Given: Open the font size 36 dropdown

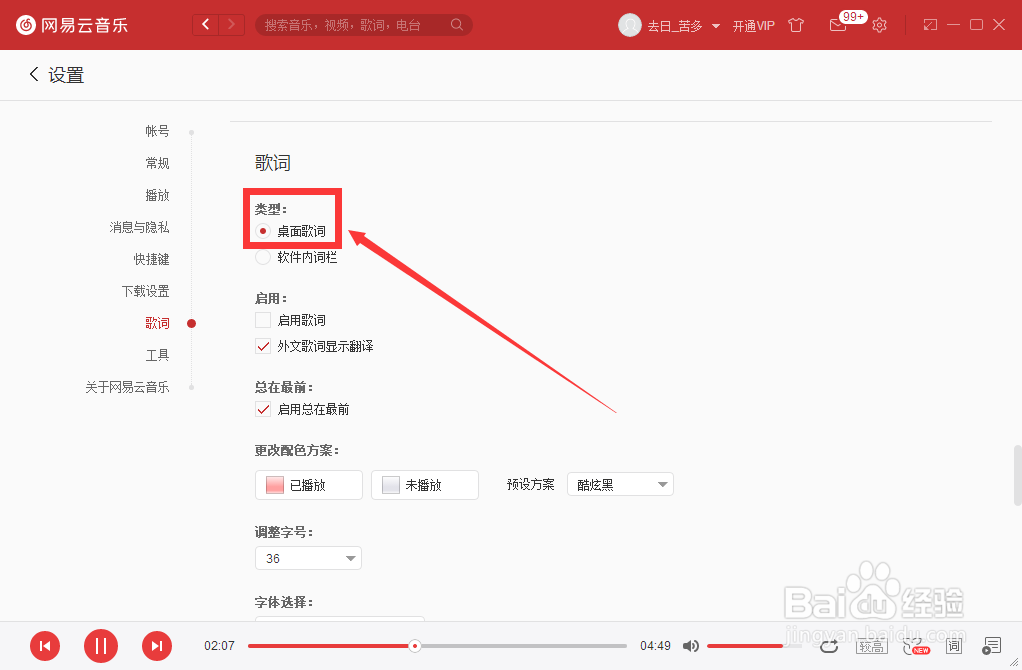Looking at the screenshot, I should (308, 558).
